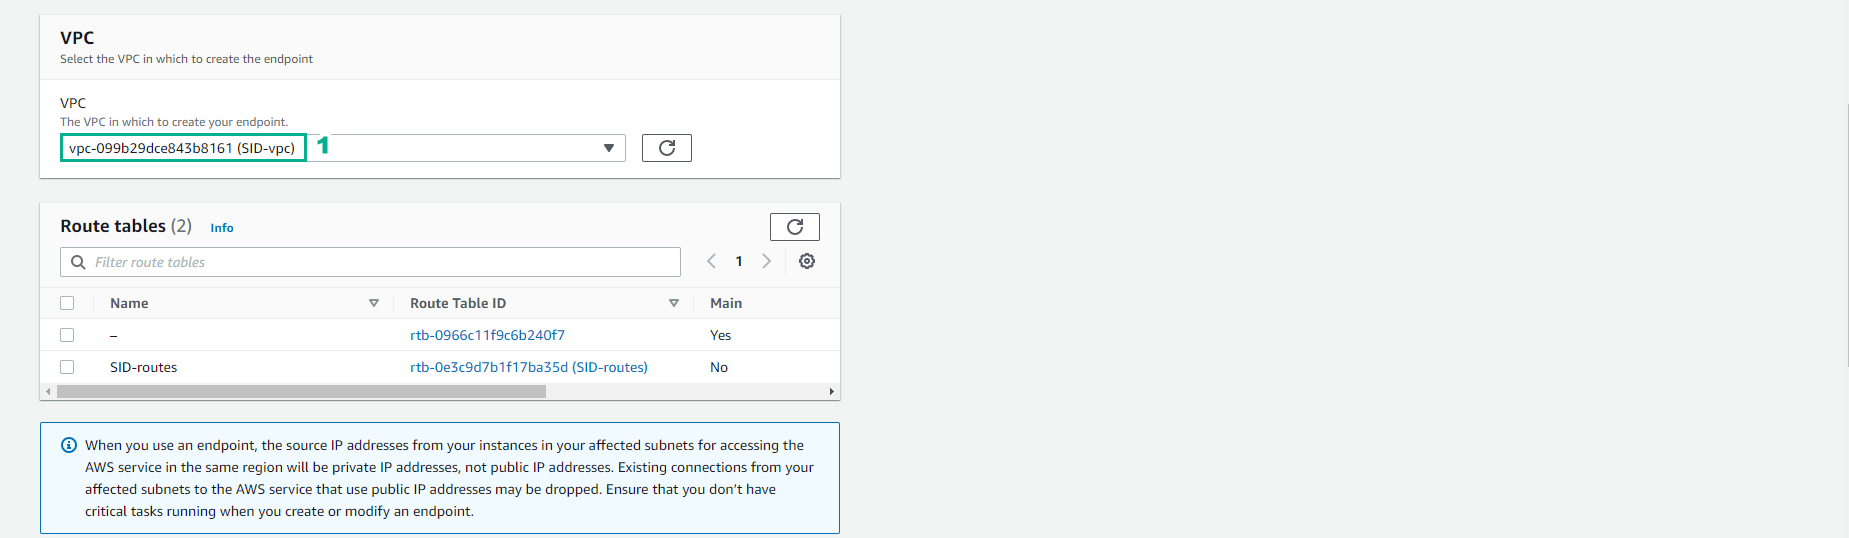Click the search magnifier icon
This screenshot has height=538, width=1849.
(78, 262)
